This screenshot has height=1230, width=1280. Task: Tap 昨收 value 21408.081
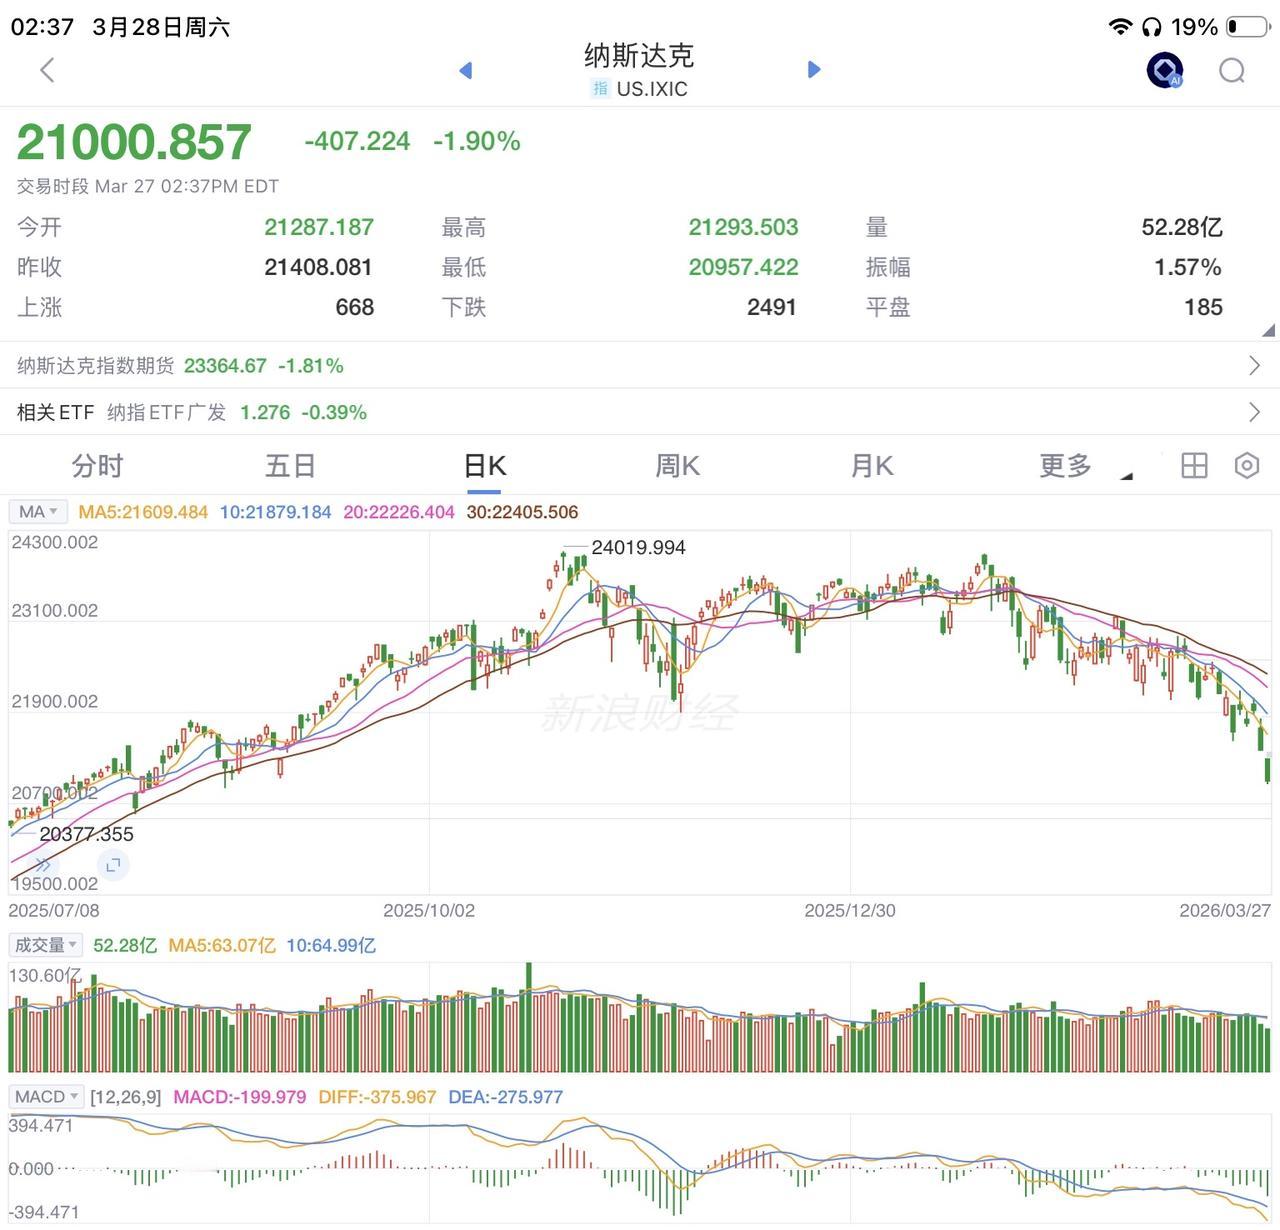coord(318,267)
